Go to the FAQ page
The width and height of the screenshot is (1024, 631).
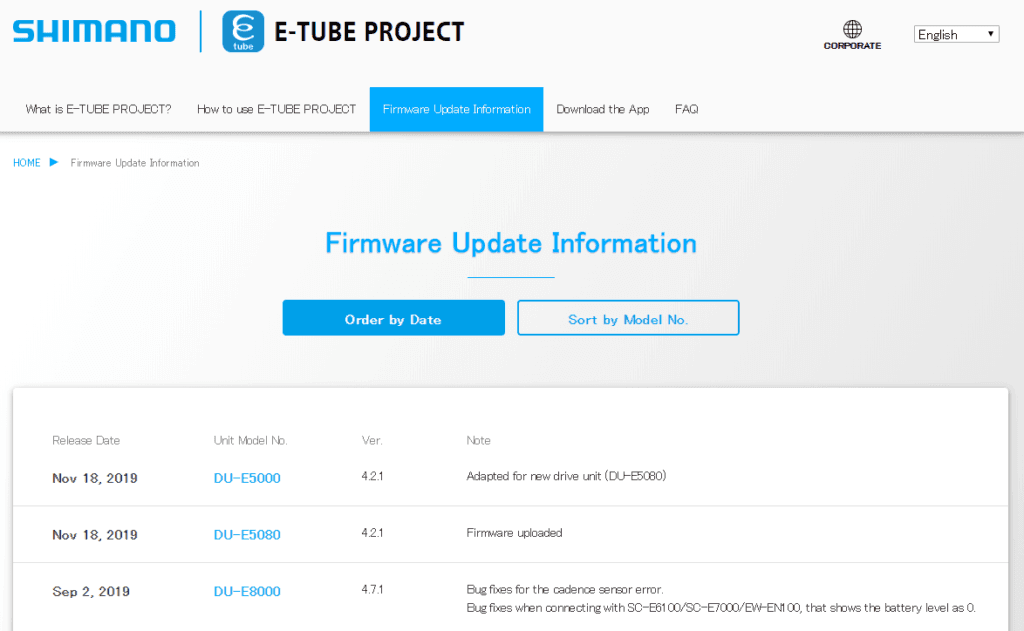(x=686, y=108)
